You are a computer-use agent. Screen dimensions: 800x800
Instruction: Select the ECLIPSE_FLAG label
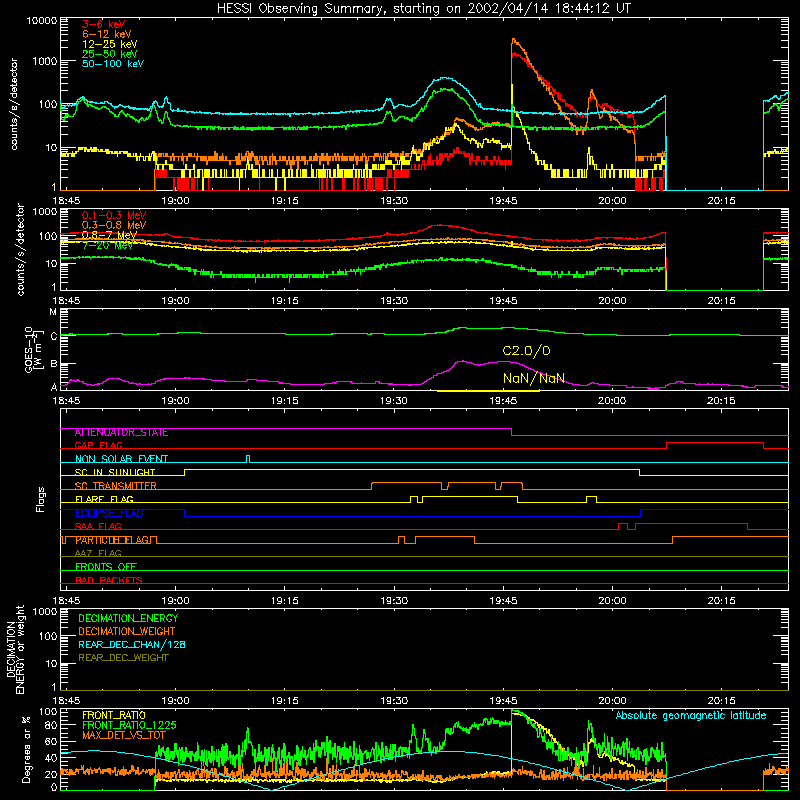(109, 513)
